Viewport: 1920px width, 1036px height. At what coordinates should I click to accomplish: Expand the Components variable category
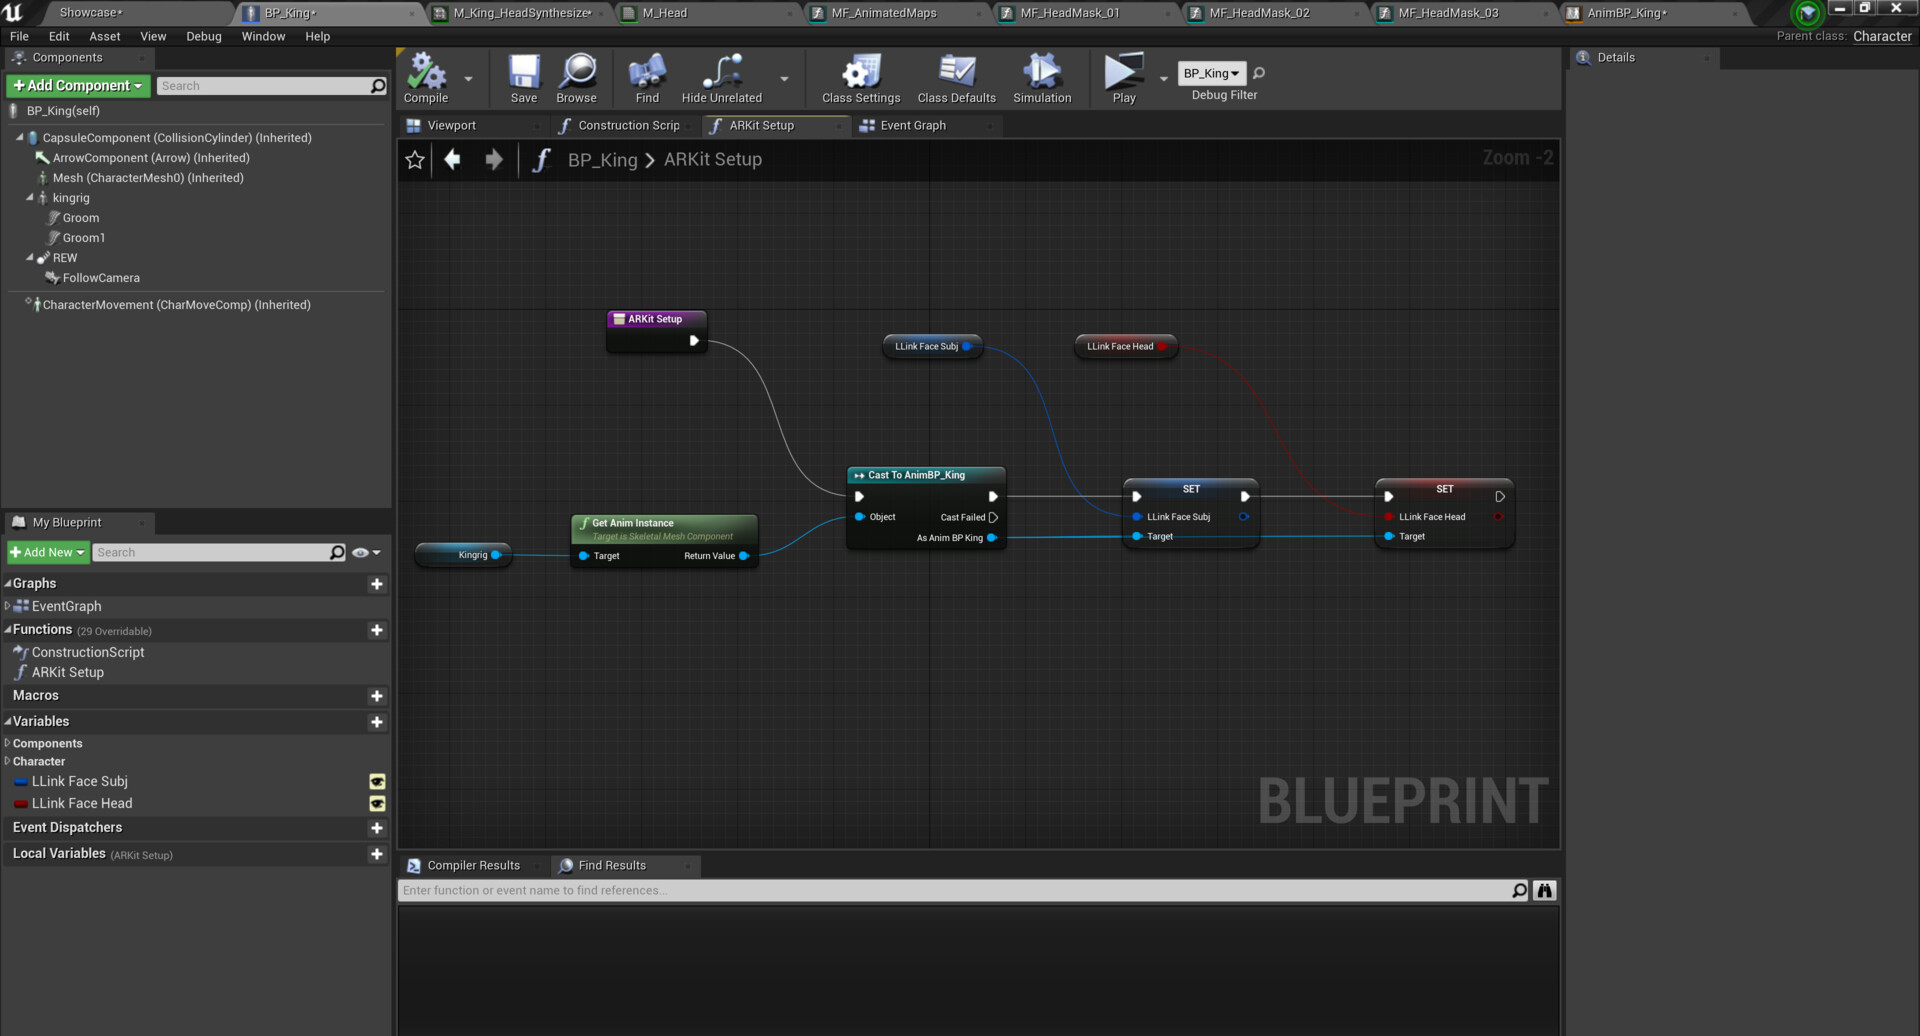click(7, 743)
